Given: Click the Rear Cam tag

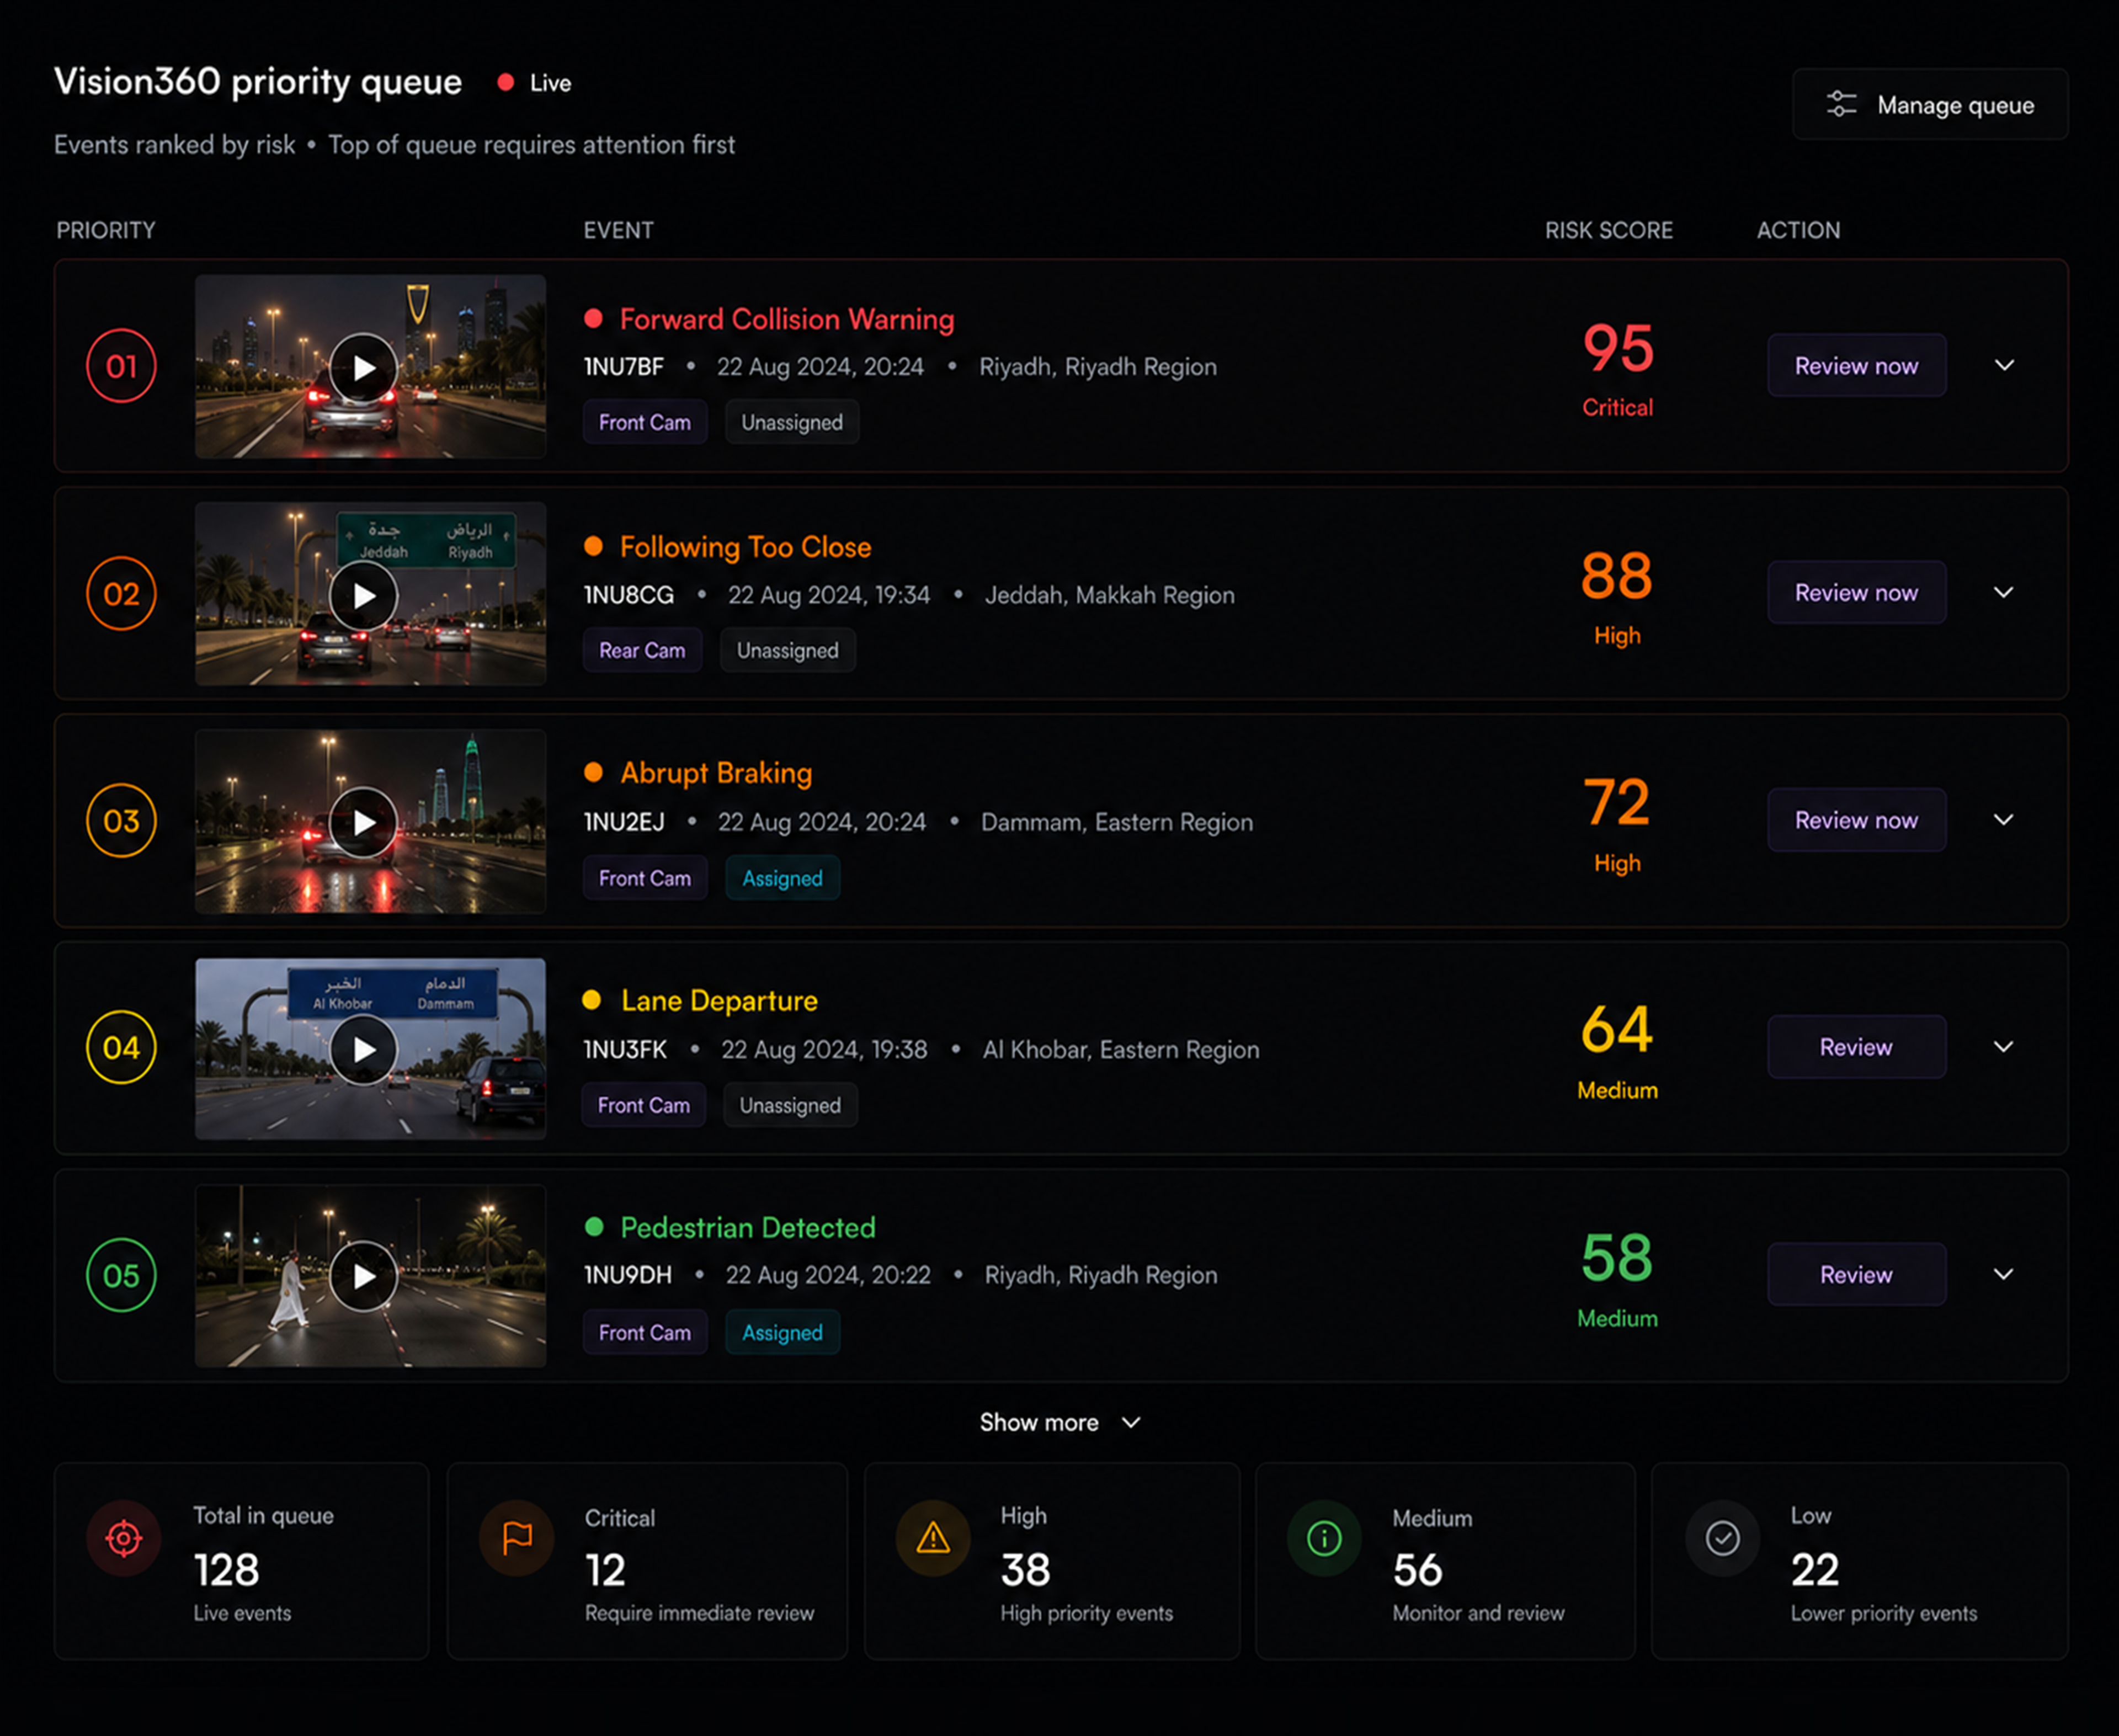Looking at the screenshot, I should [642, 650].
